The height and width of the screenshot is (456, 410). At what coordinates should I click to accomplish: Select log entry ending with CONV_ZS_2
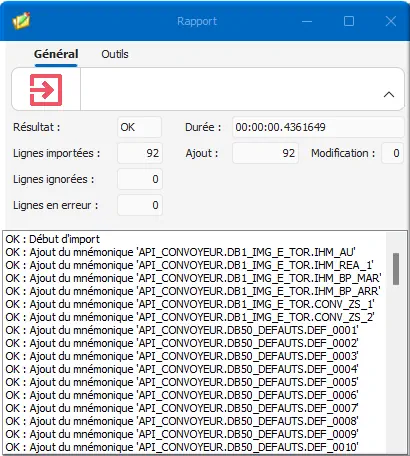tap(190, 317)
